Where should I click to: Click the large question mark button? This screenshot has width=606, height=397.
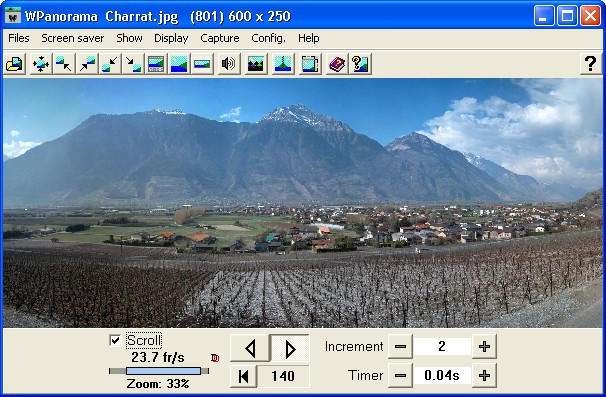click(590, 64)
